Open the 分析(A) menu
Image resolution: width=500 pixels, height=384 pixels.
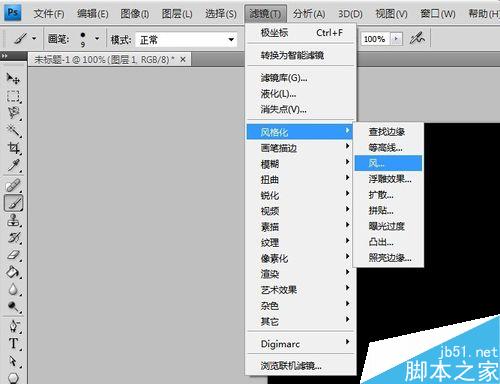(x=309, y=14)
